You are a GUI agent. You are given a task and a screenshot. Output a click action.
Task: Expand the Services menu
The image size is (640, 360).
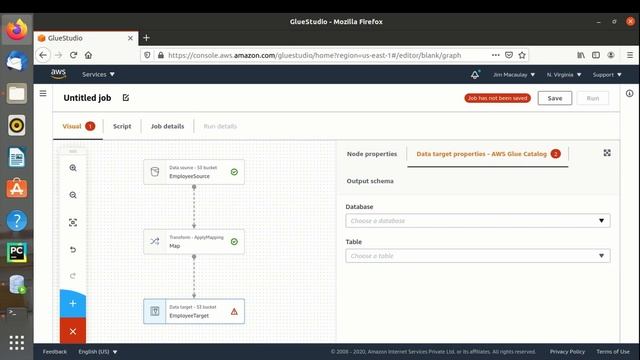pyautogui.click(x=98, y=74)
